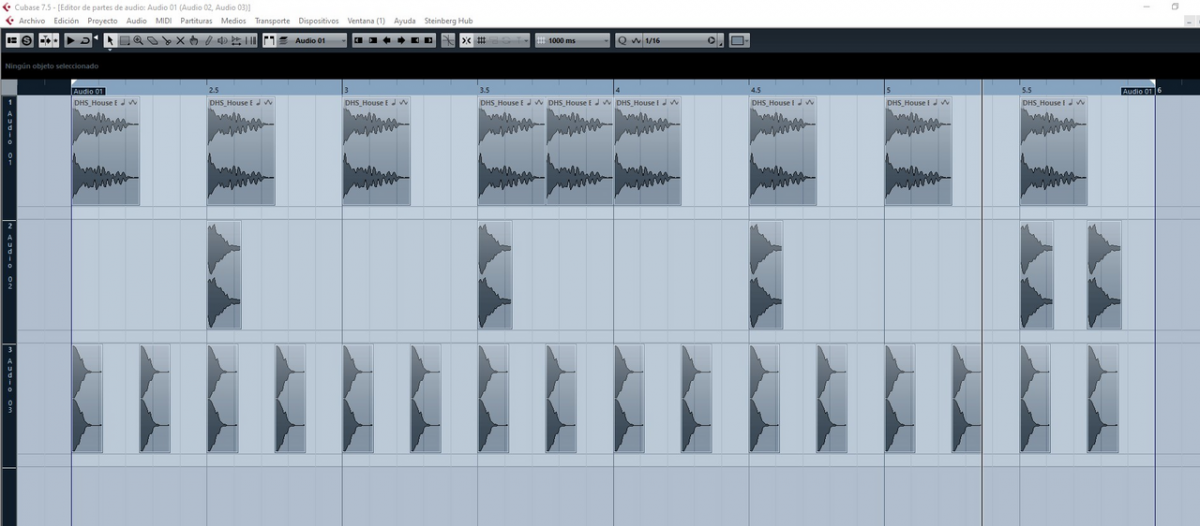Open the Steinberg Hub menu

coord(448,20)
